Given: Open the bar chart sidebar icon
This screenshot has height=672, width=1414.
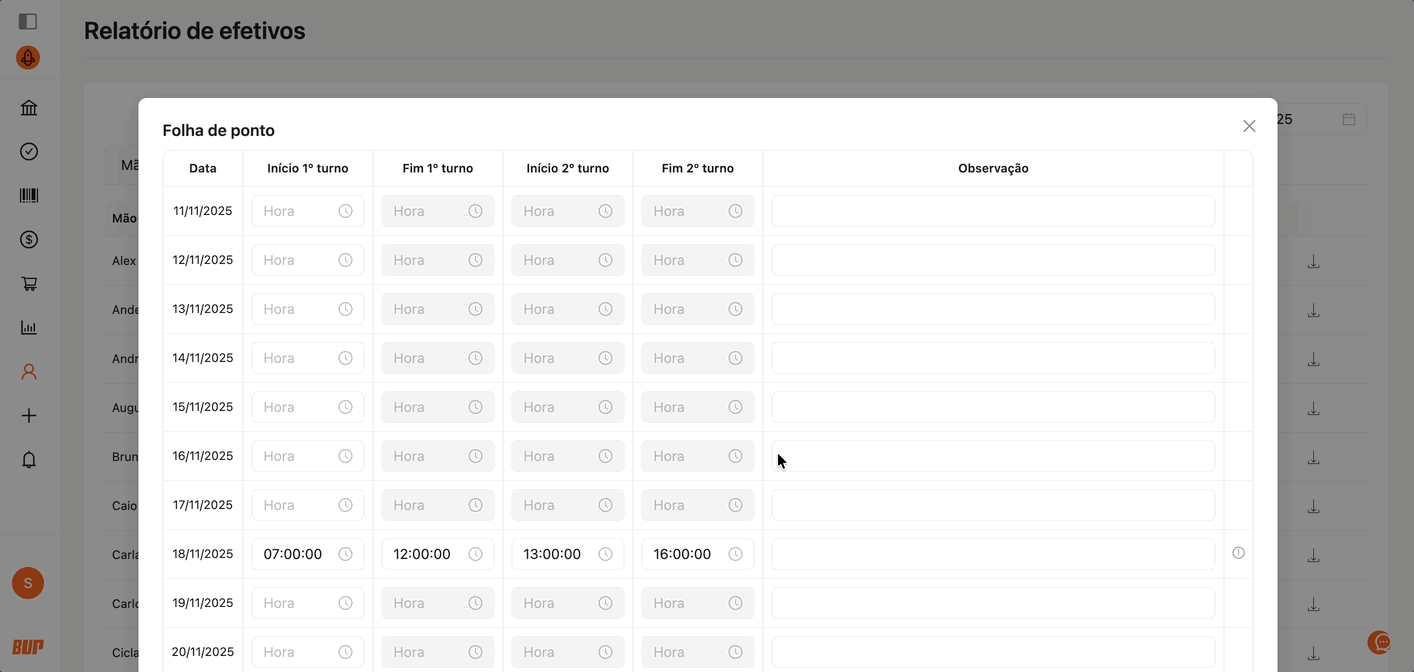Looking at the screenshot, I should (29, 328).
